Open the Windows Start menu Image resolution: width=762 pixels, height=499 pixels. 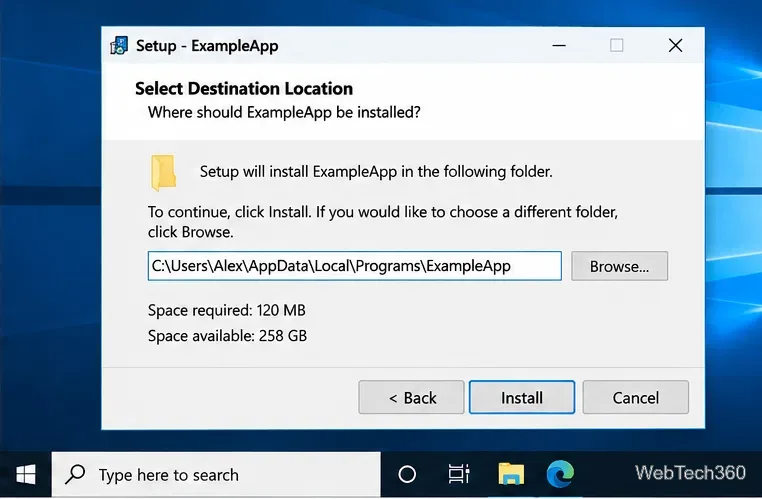(25, 474)
